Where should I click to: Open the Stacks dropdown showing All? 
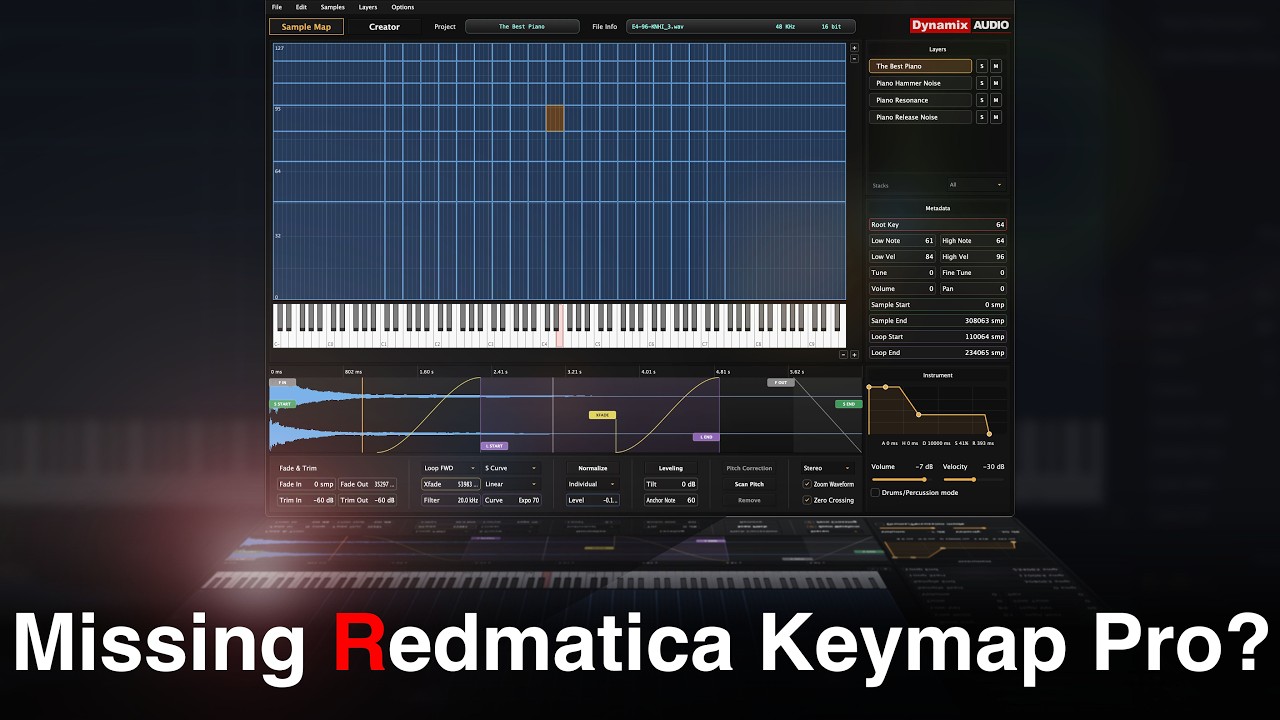point(975,185)
